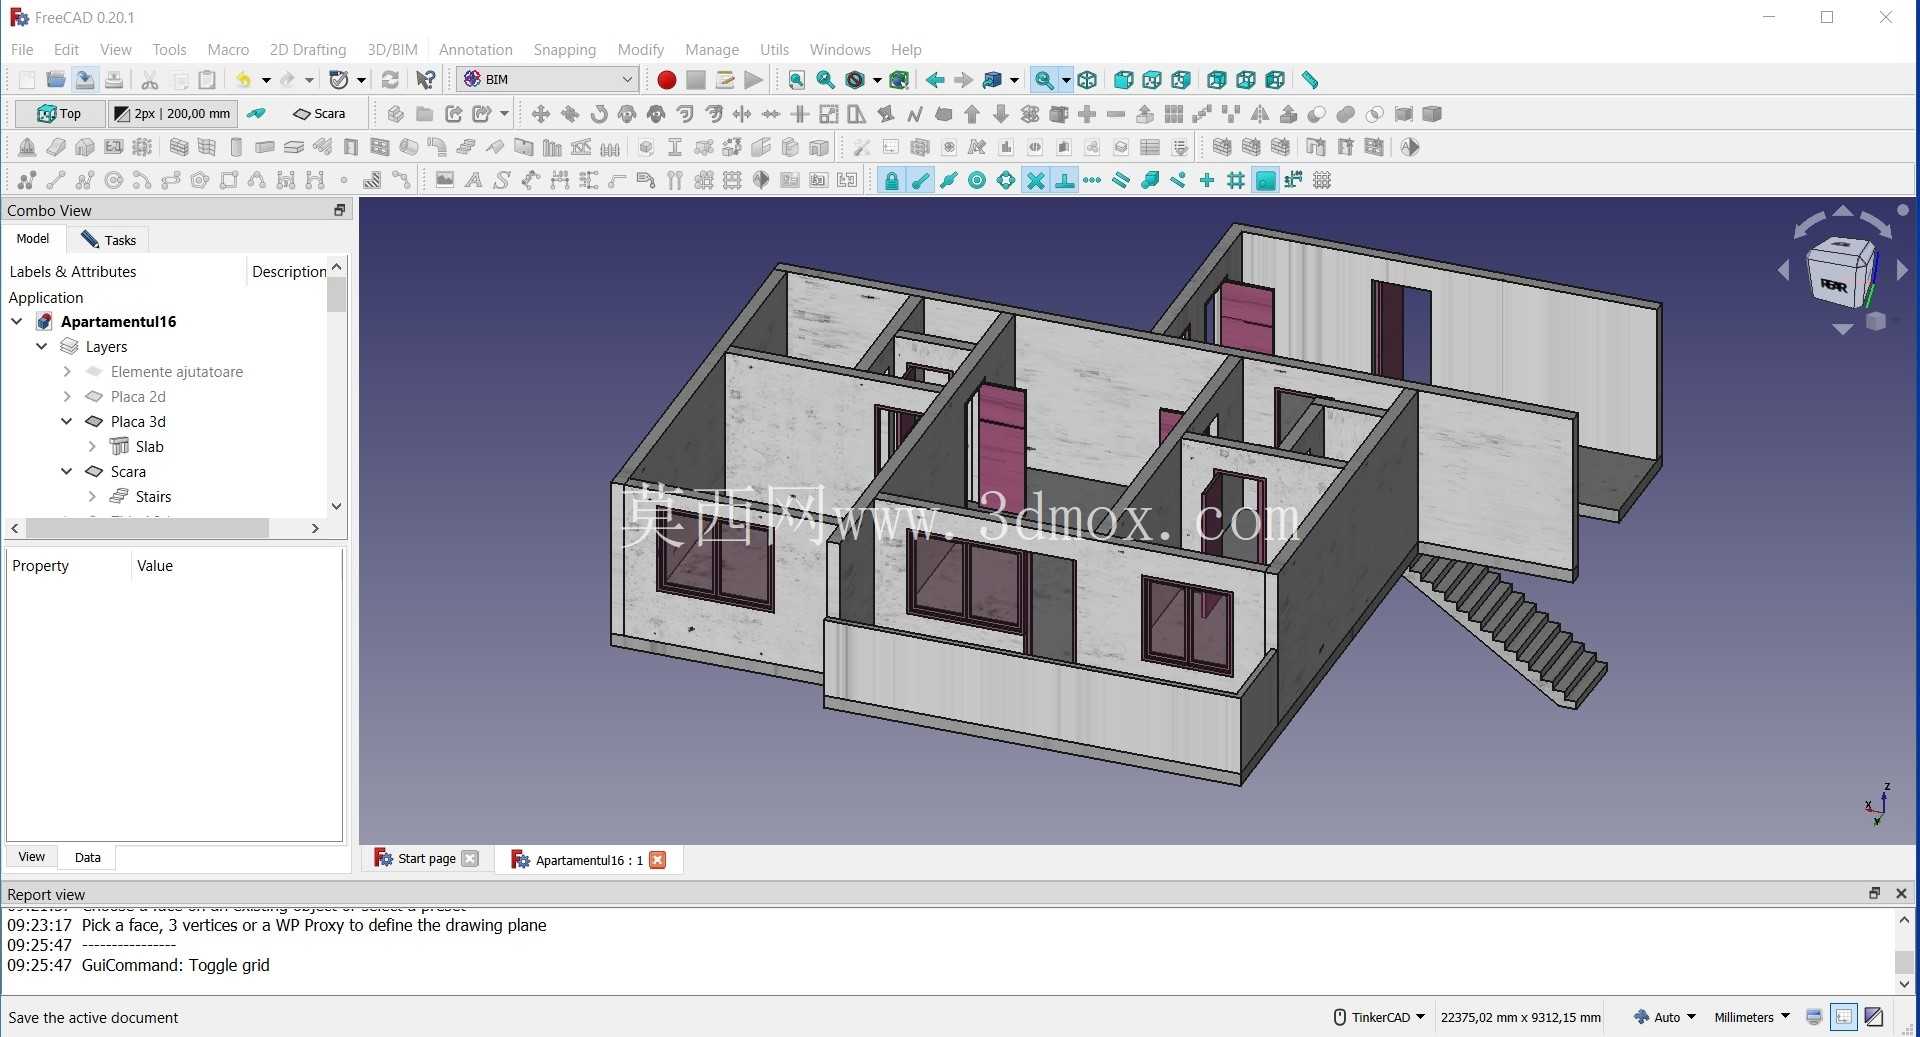1920x1037 pixels.
Task: Toggle snap to center
Action: (x=978, y=180)
